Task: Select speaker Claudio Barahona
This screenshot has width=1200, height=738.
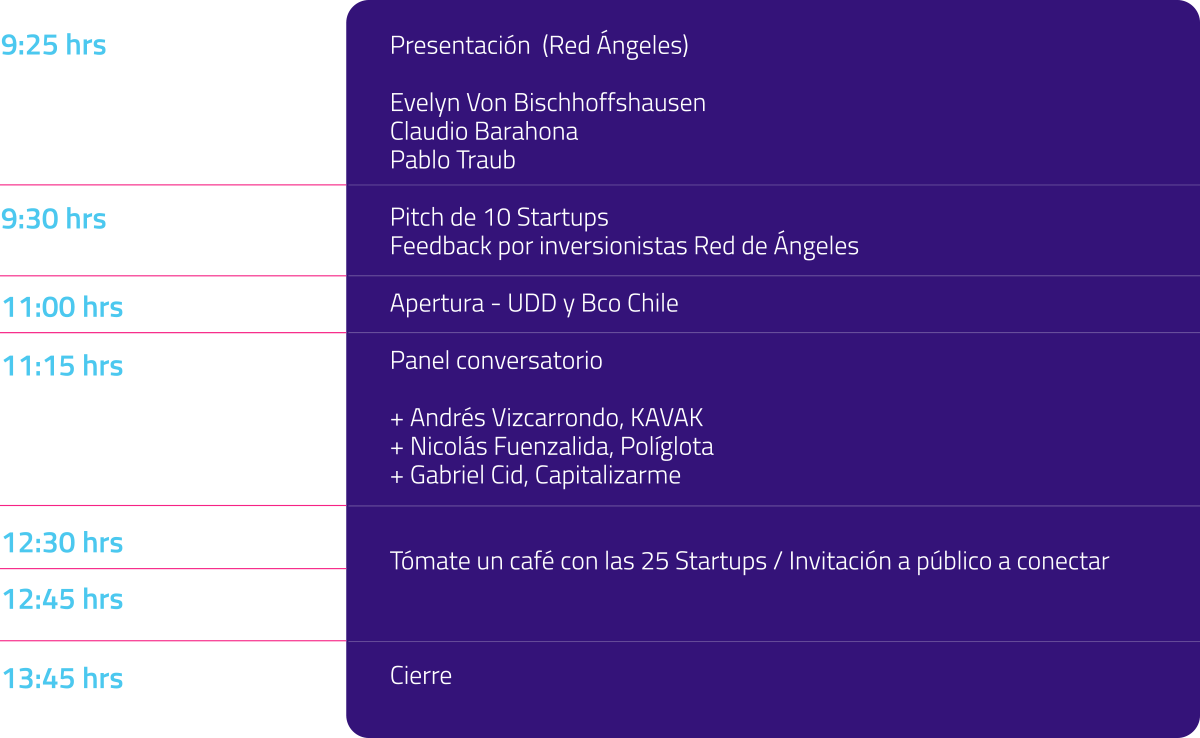Action: coord(484,132)
